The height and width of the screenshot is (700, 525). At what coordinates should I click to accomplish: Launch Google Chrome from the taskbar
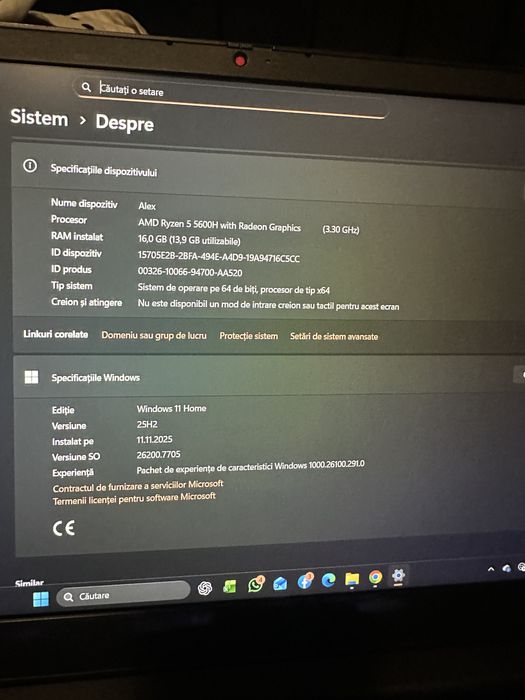pos(375,577)
